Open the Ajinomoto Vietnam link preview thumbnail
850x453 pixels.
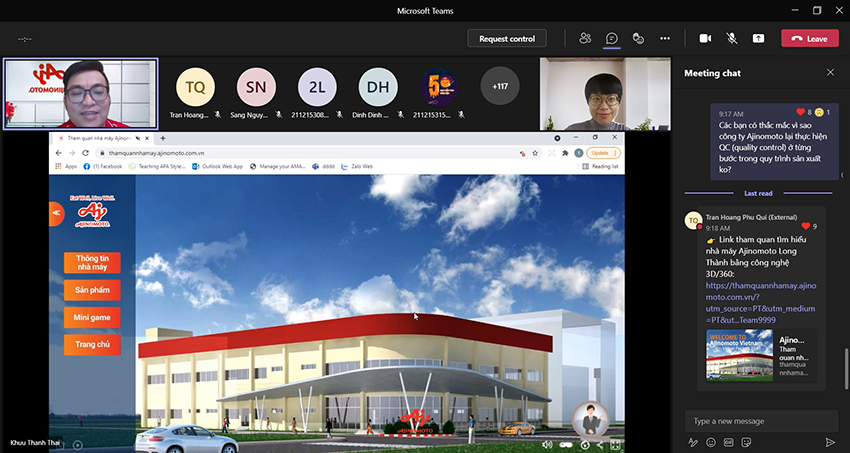[x=739, y=354]
